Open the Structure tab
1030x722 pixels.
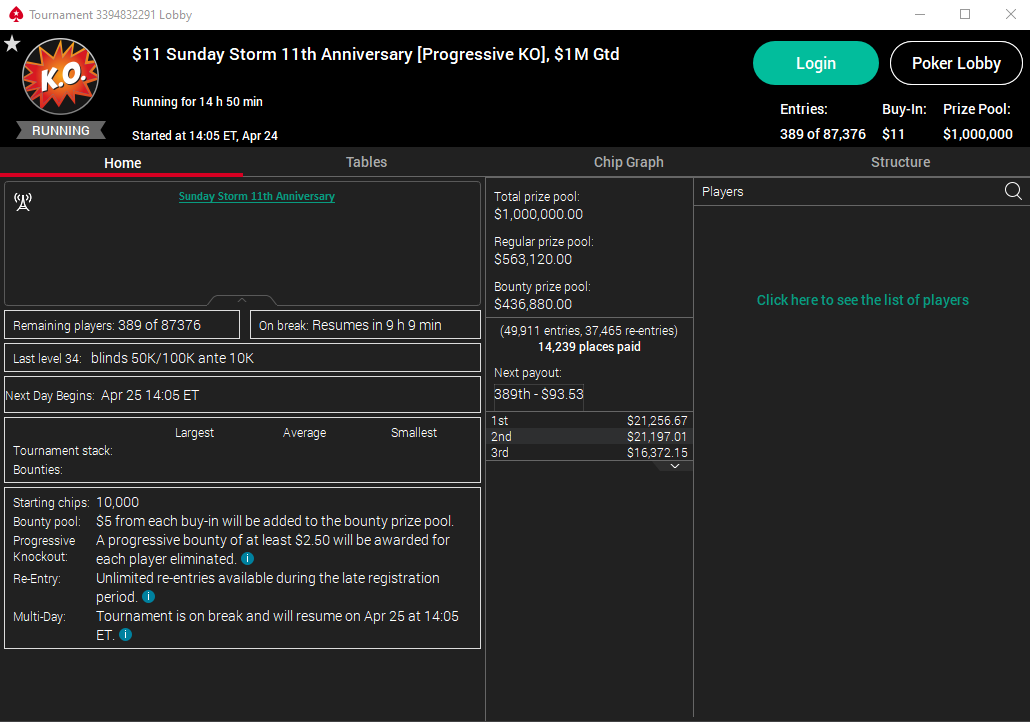(900, 162)
